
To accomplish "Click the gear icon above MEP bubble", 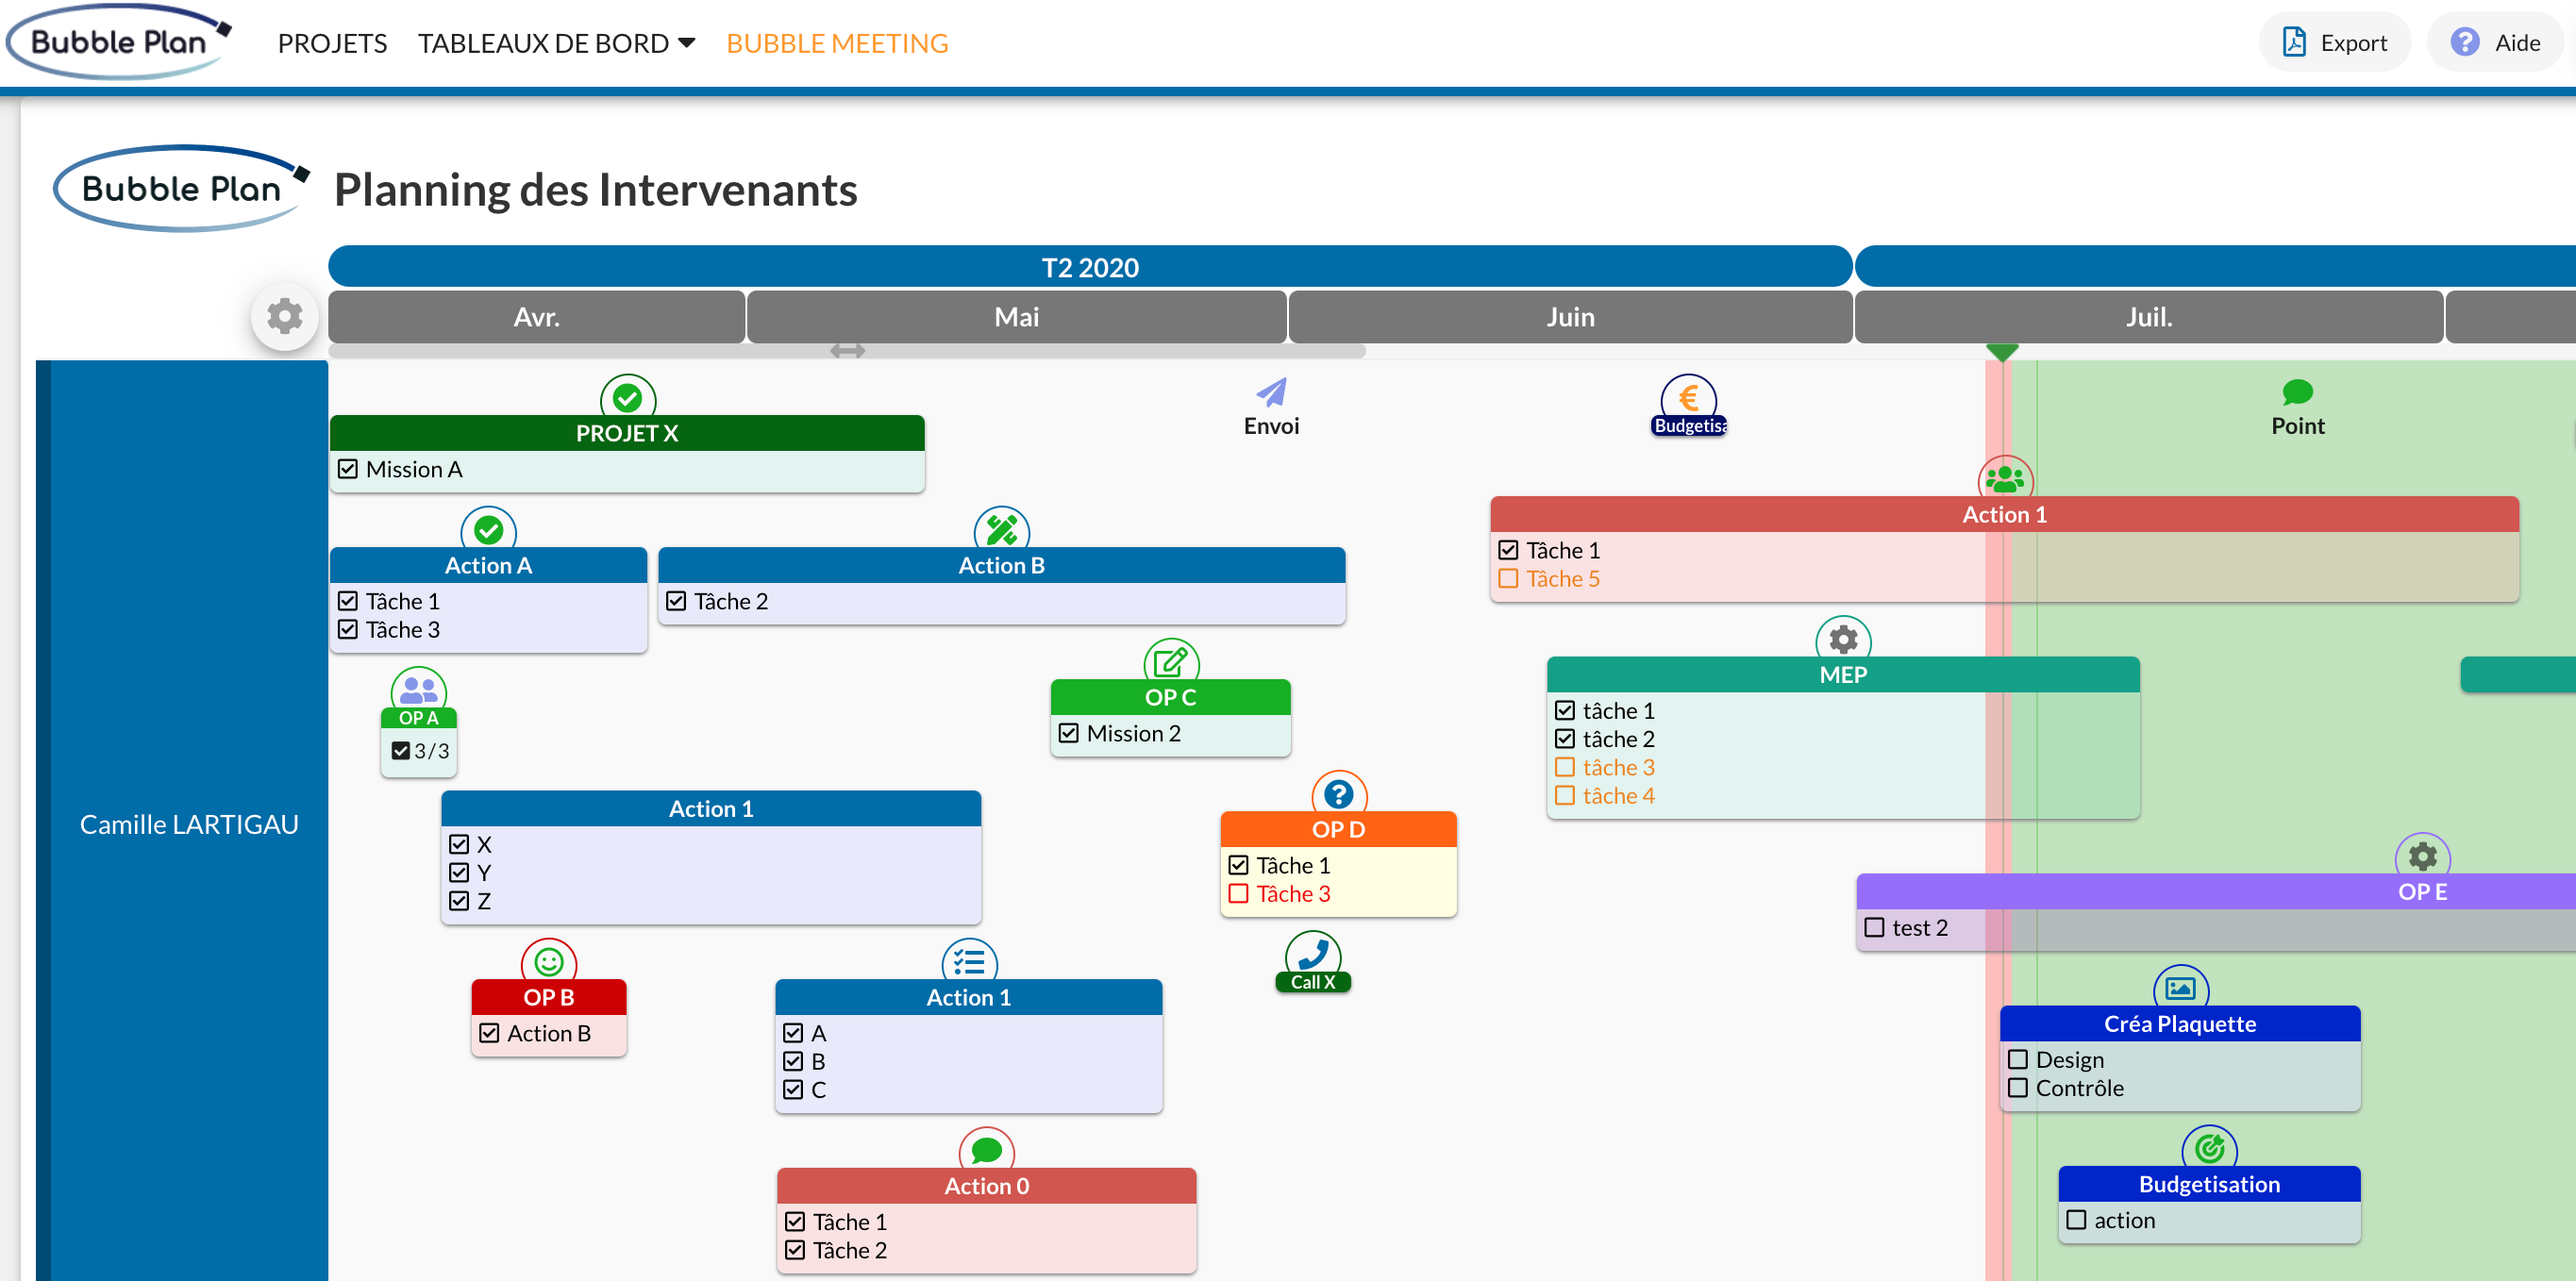I will click(1843, 639).
